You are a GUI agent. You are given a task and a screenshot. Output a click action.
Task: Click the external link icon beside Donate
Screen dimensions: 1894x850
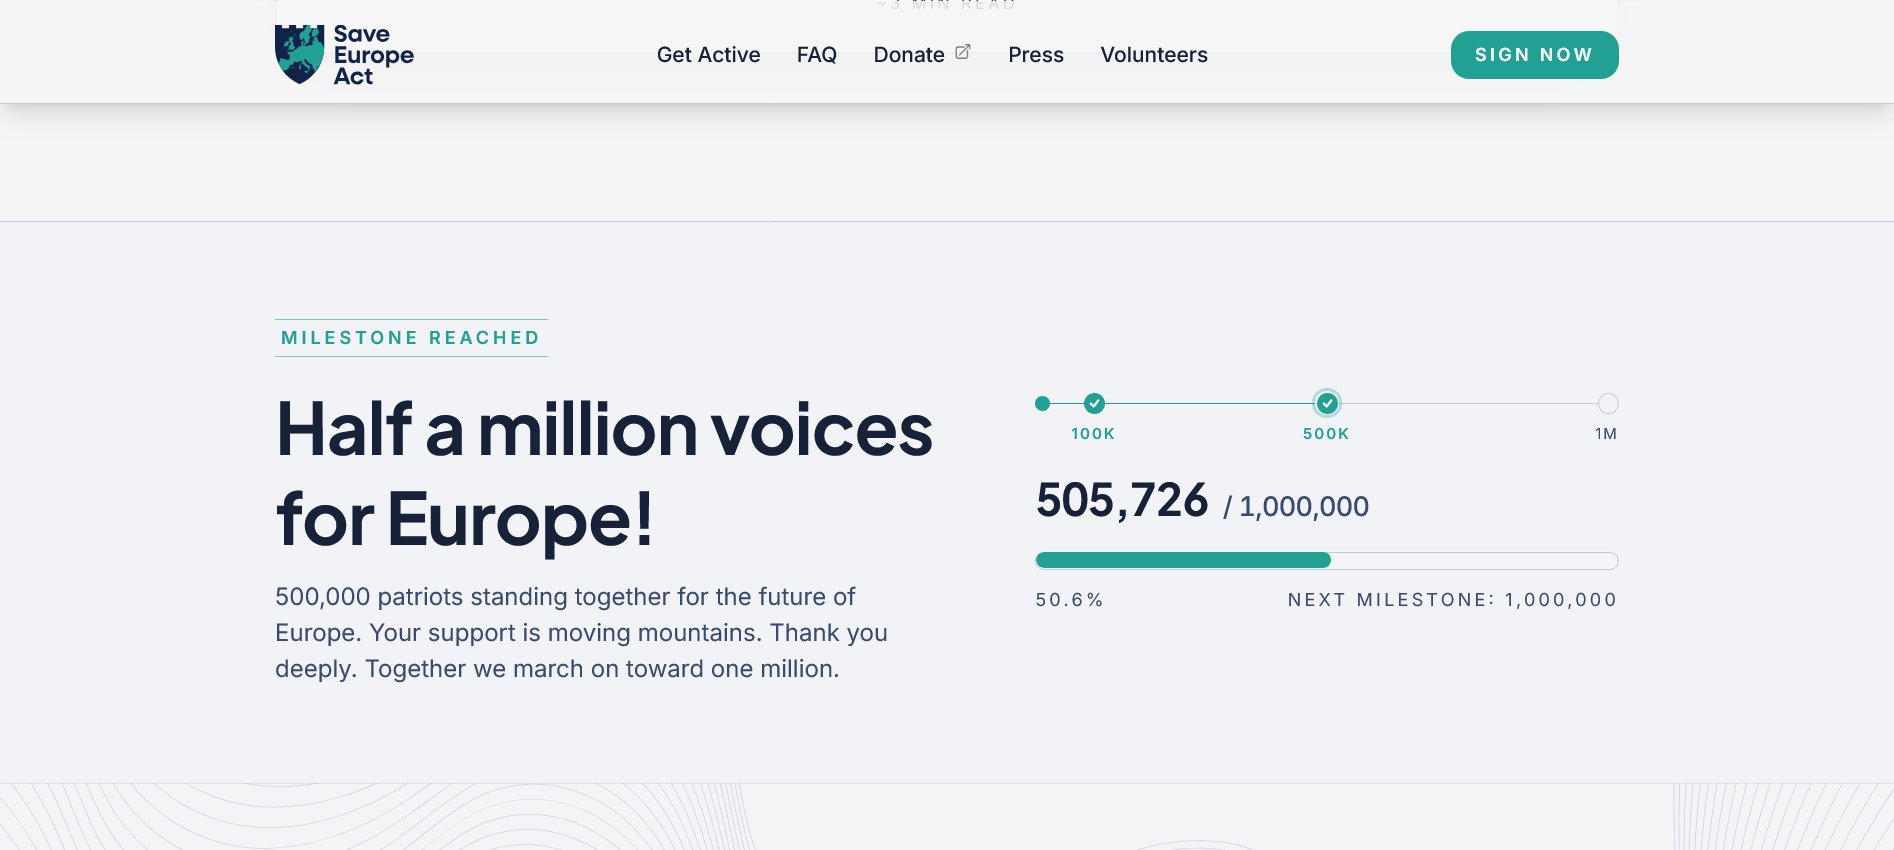[x=963, y=52]
